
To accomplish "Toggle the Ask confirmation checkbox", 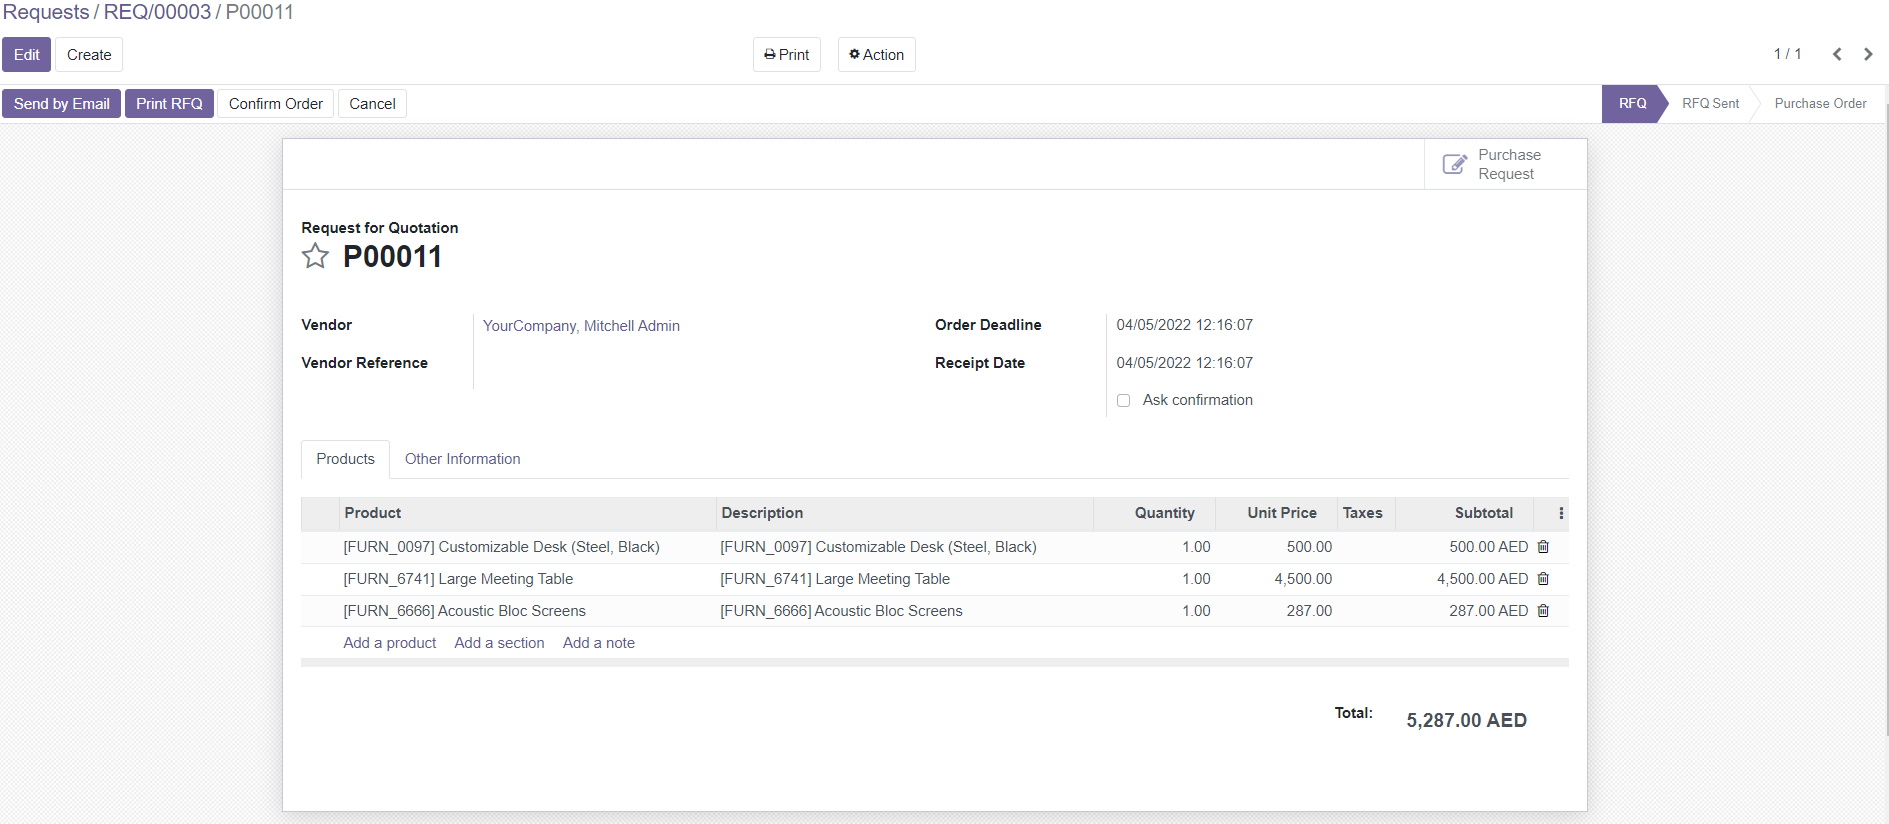I will point(1124,400).
